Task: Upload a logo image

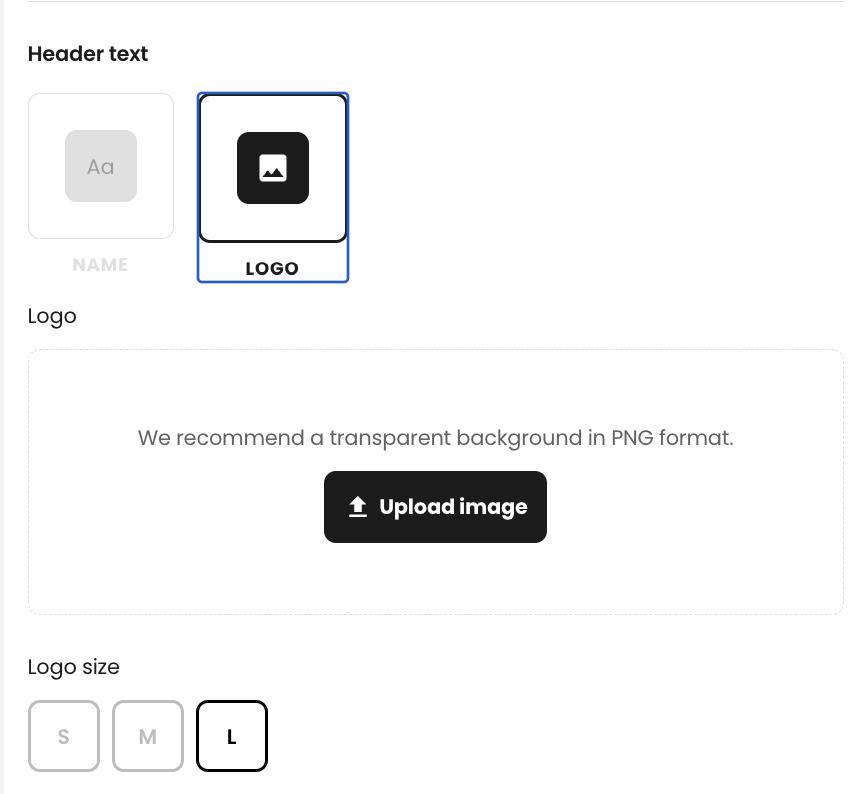Action: [435, 507]
